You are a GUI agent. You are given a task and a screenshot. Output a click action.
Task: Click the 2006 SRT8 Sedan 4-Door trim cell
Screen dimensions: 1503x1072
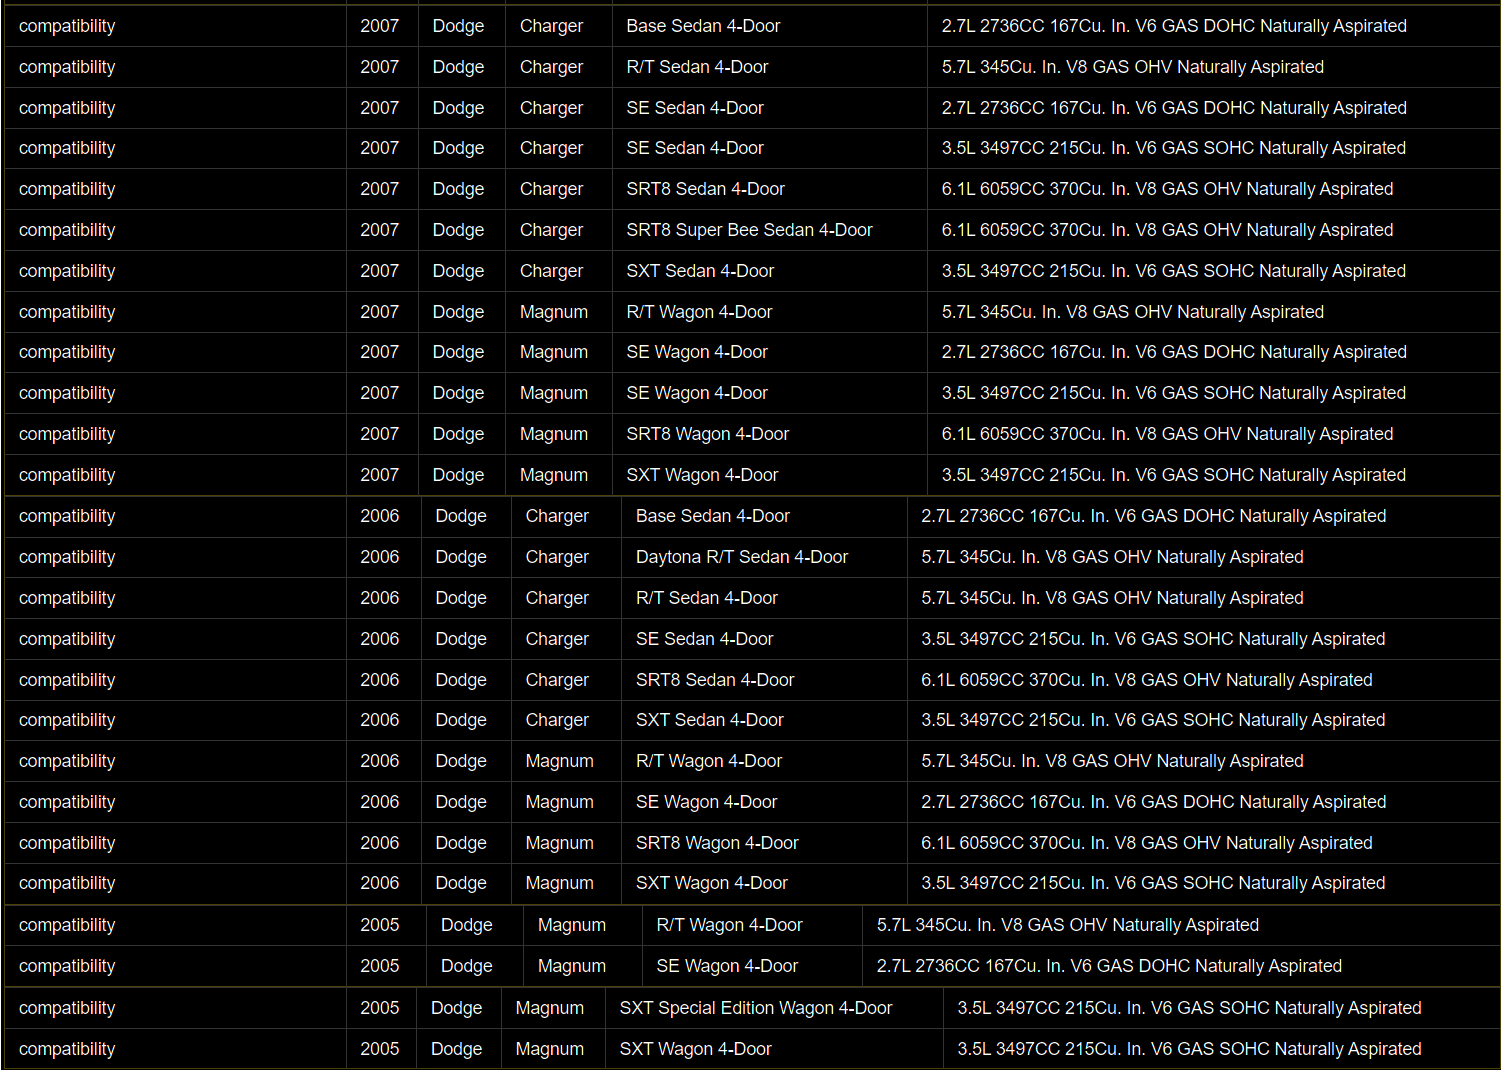pyautogui.click(x=714, y=680)
